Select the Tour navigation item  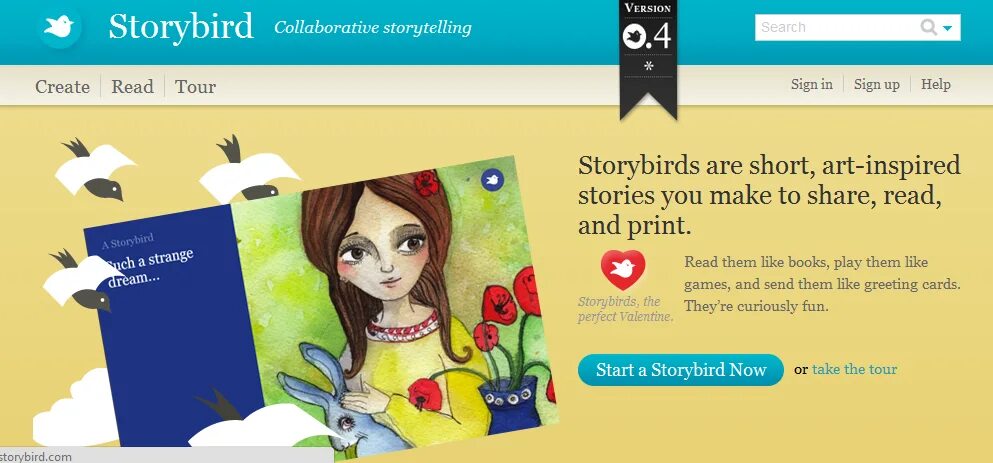(x=196, y=86)
